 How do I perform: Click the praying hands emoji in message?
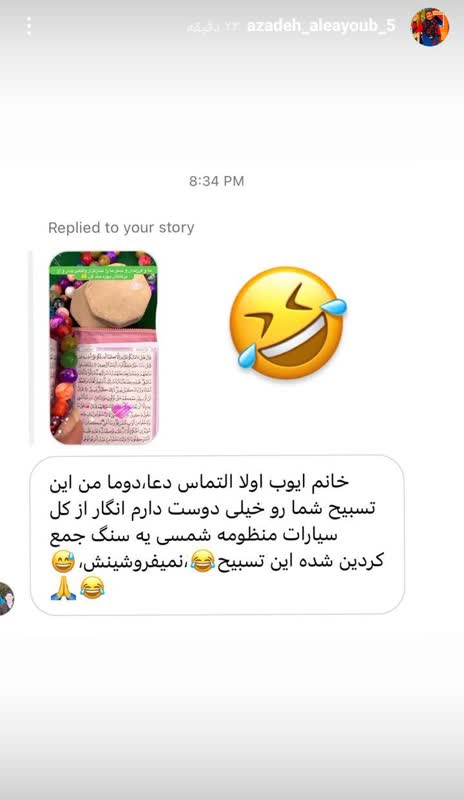point(64,588)
